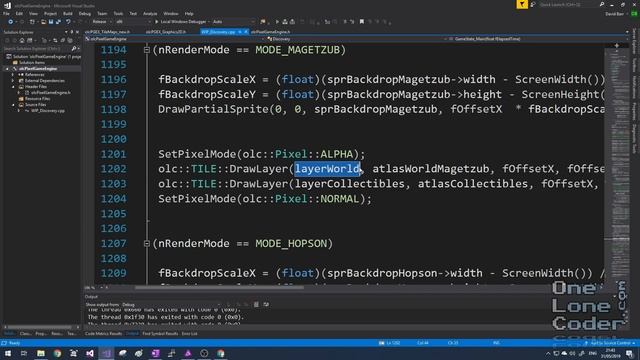The image size is (640, 360).
Task: Select WIP_Discovery.cpp in the tree
Action: point(46,111)
